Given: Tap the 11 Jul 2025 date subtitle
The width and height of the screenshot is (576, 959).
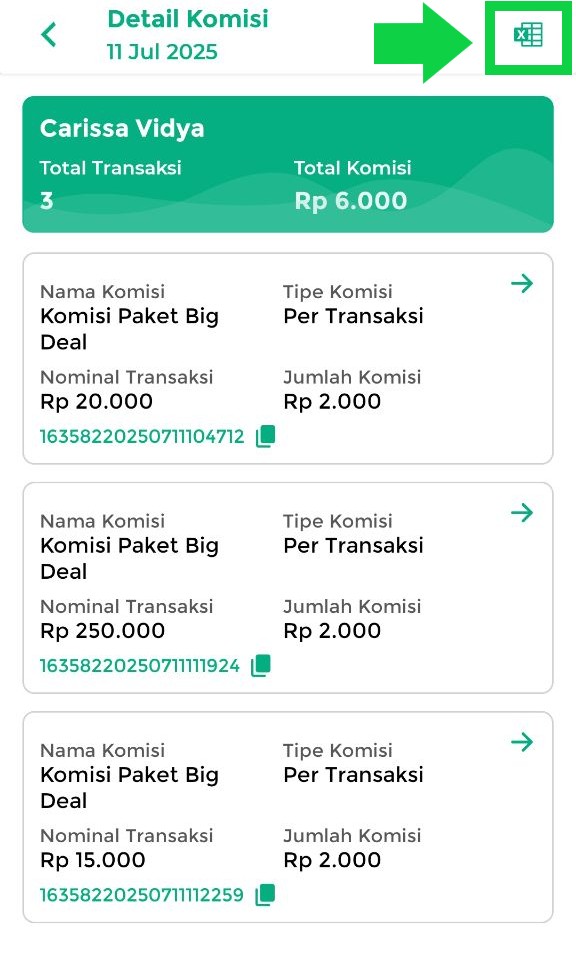Looking at the screenshot, I should (x=162, y=52).
